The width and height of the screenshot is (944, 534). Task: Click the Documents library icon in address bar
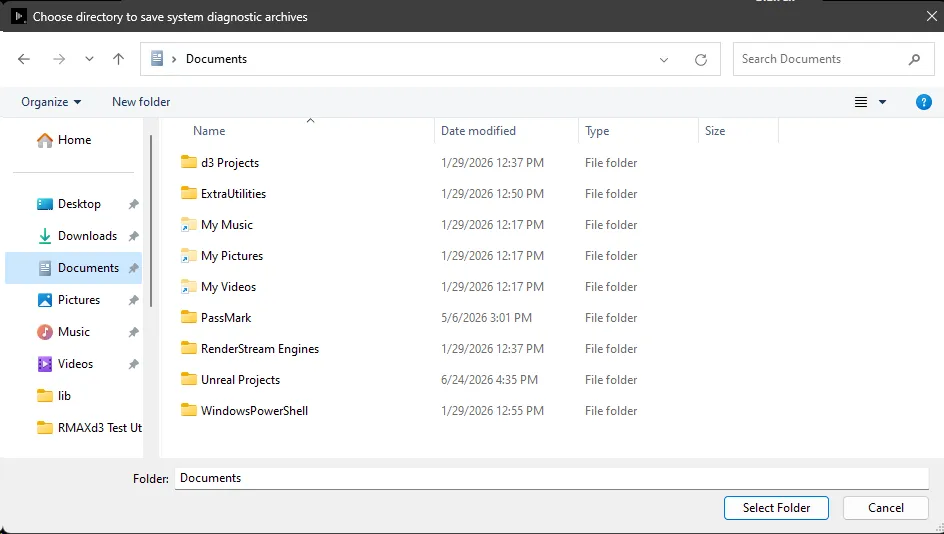point(157,58)
